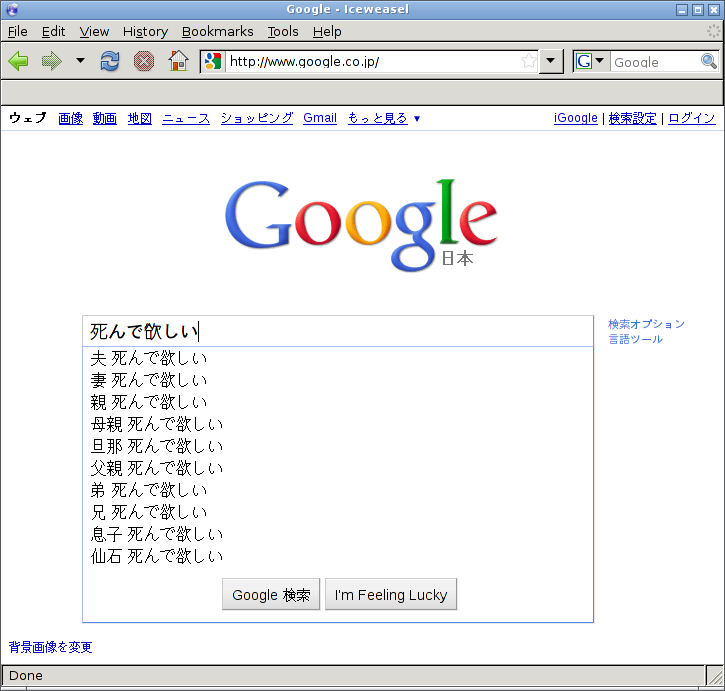The width and height of the screenshot is (725, 691).
Task: Click the main Google search text box
Action: click(x=338, y=331)
